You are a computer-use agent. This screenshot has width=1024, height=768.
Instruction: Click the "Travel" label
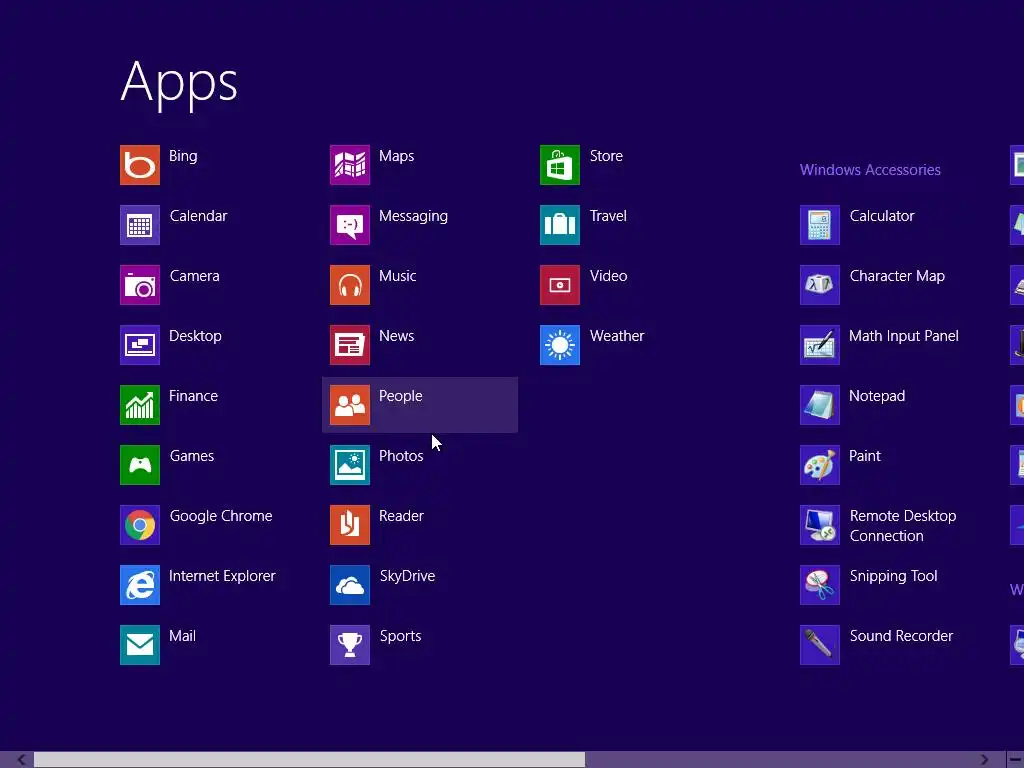[x=608, y=216]
